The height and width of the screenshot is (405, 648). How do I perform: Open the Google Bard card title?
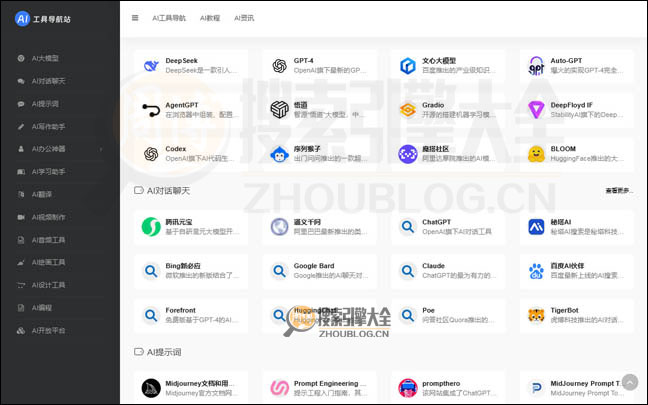point(314,266)
